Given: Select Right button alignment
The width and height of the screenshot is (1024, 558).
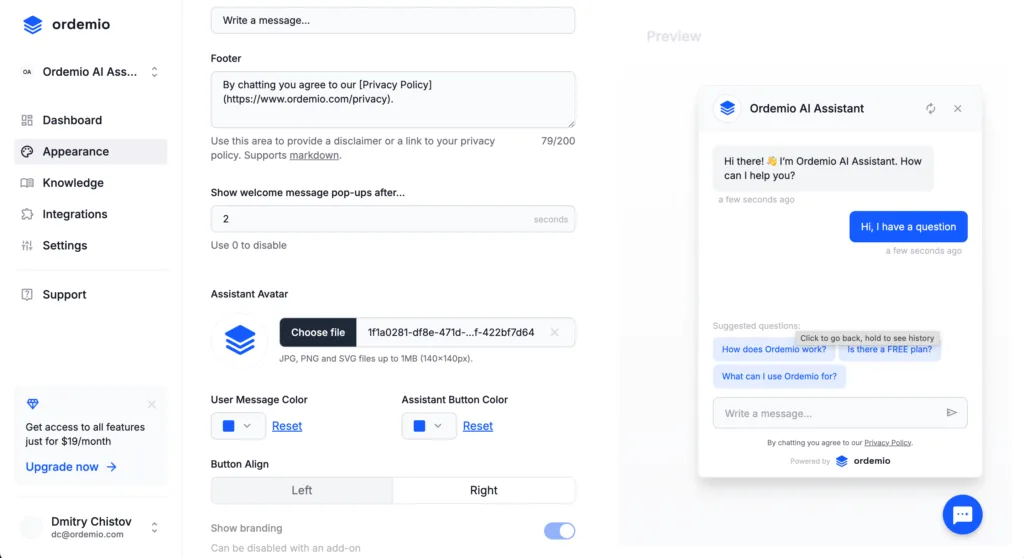Looking at the screenshot, I should (484, 490).
